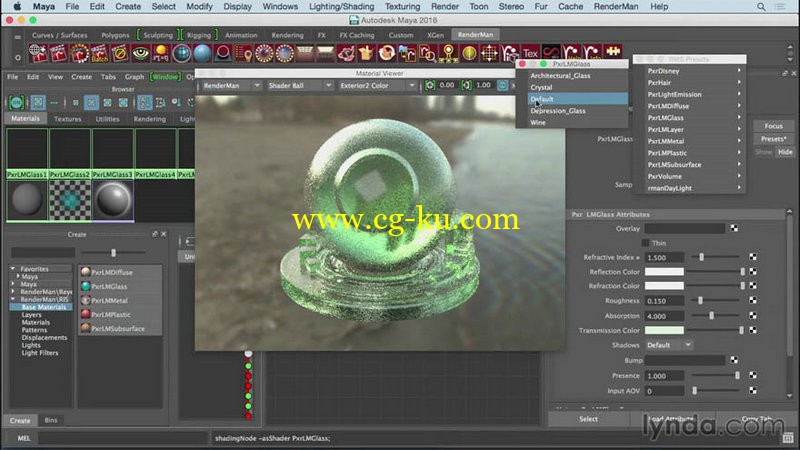
Task: Click the Batch render shelf icon
Action: [99, 53]
